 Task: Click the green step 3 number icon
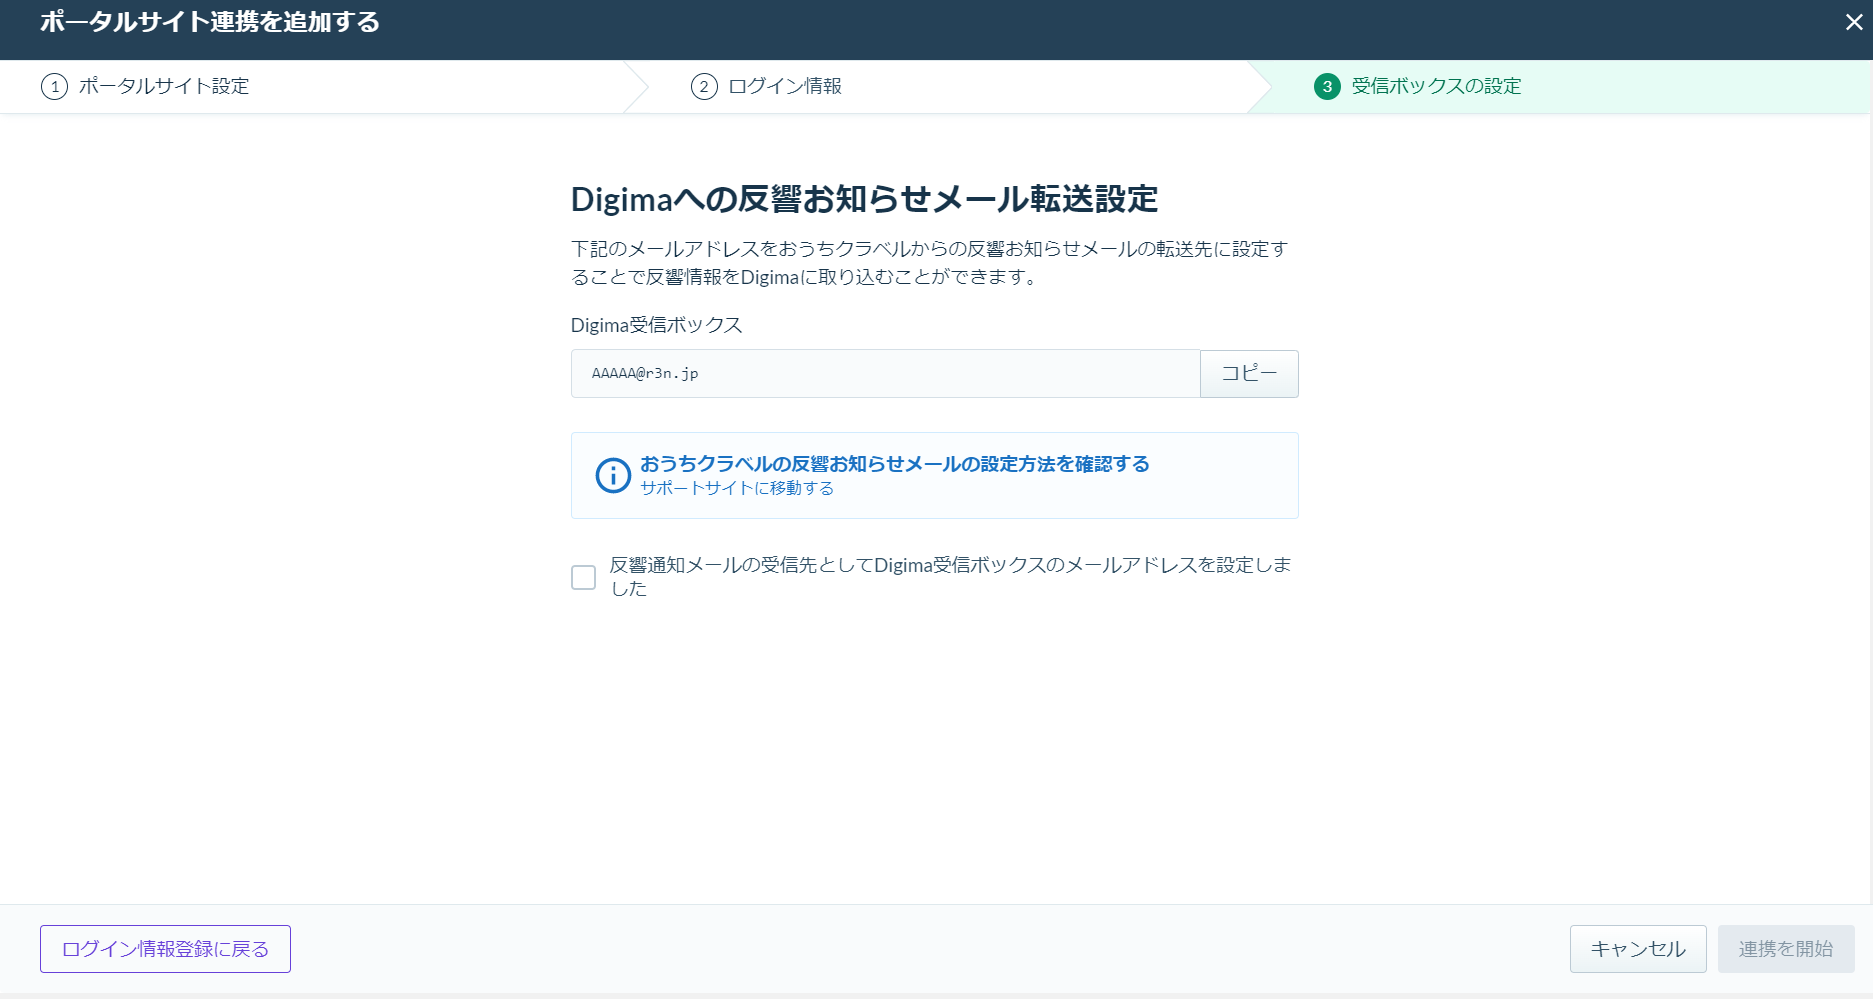(1327, 87)
